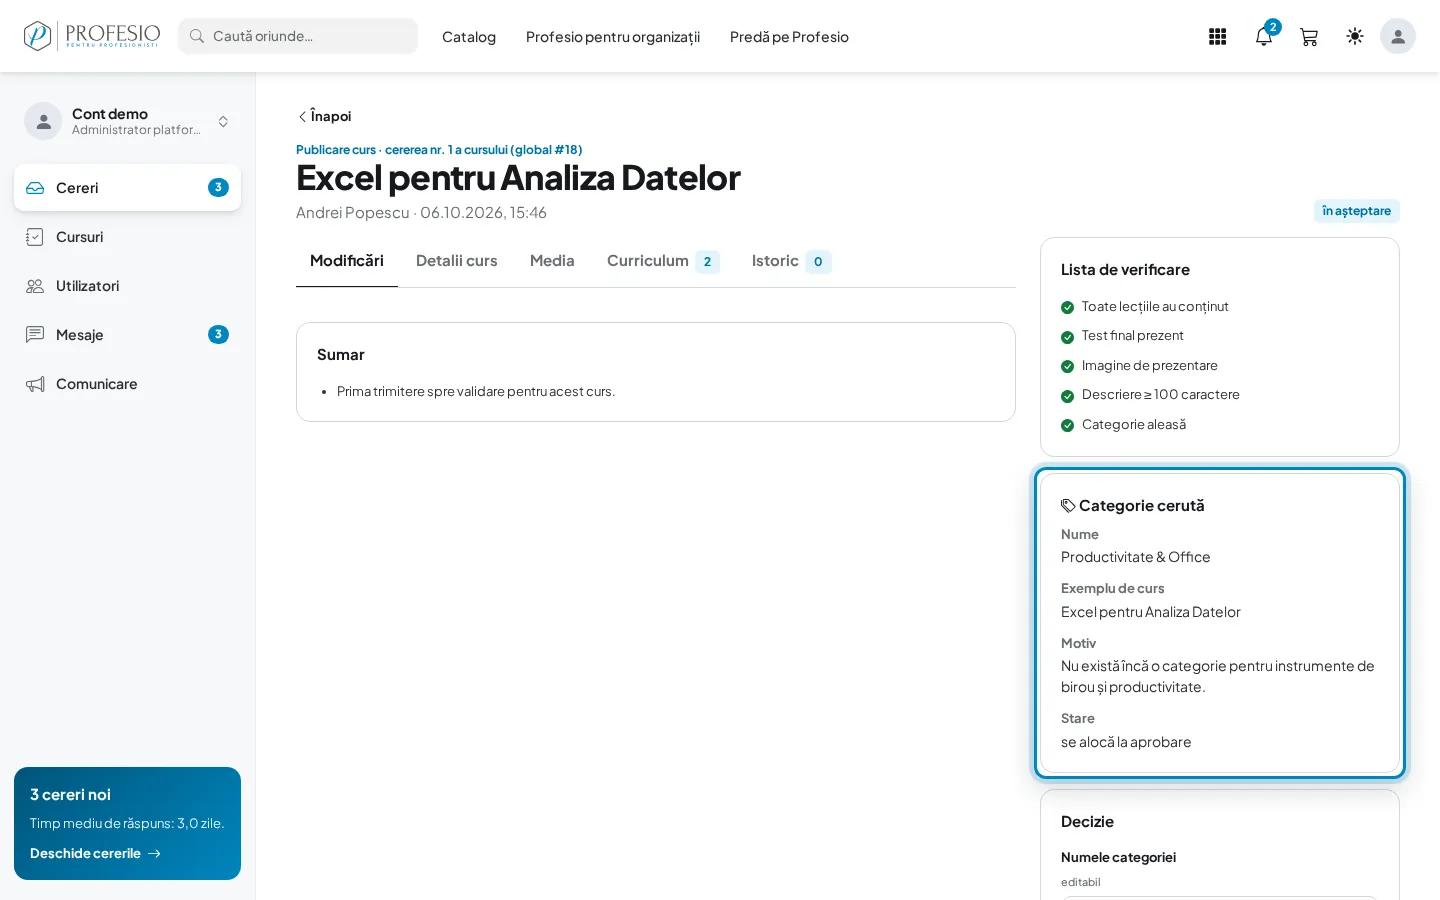The image size is (1440, 900).
Task: Click the Mesaje badge showing 3
Action: coord(218,335)
